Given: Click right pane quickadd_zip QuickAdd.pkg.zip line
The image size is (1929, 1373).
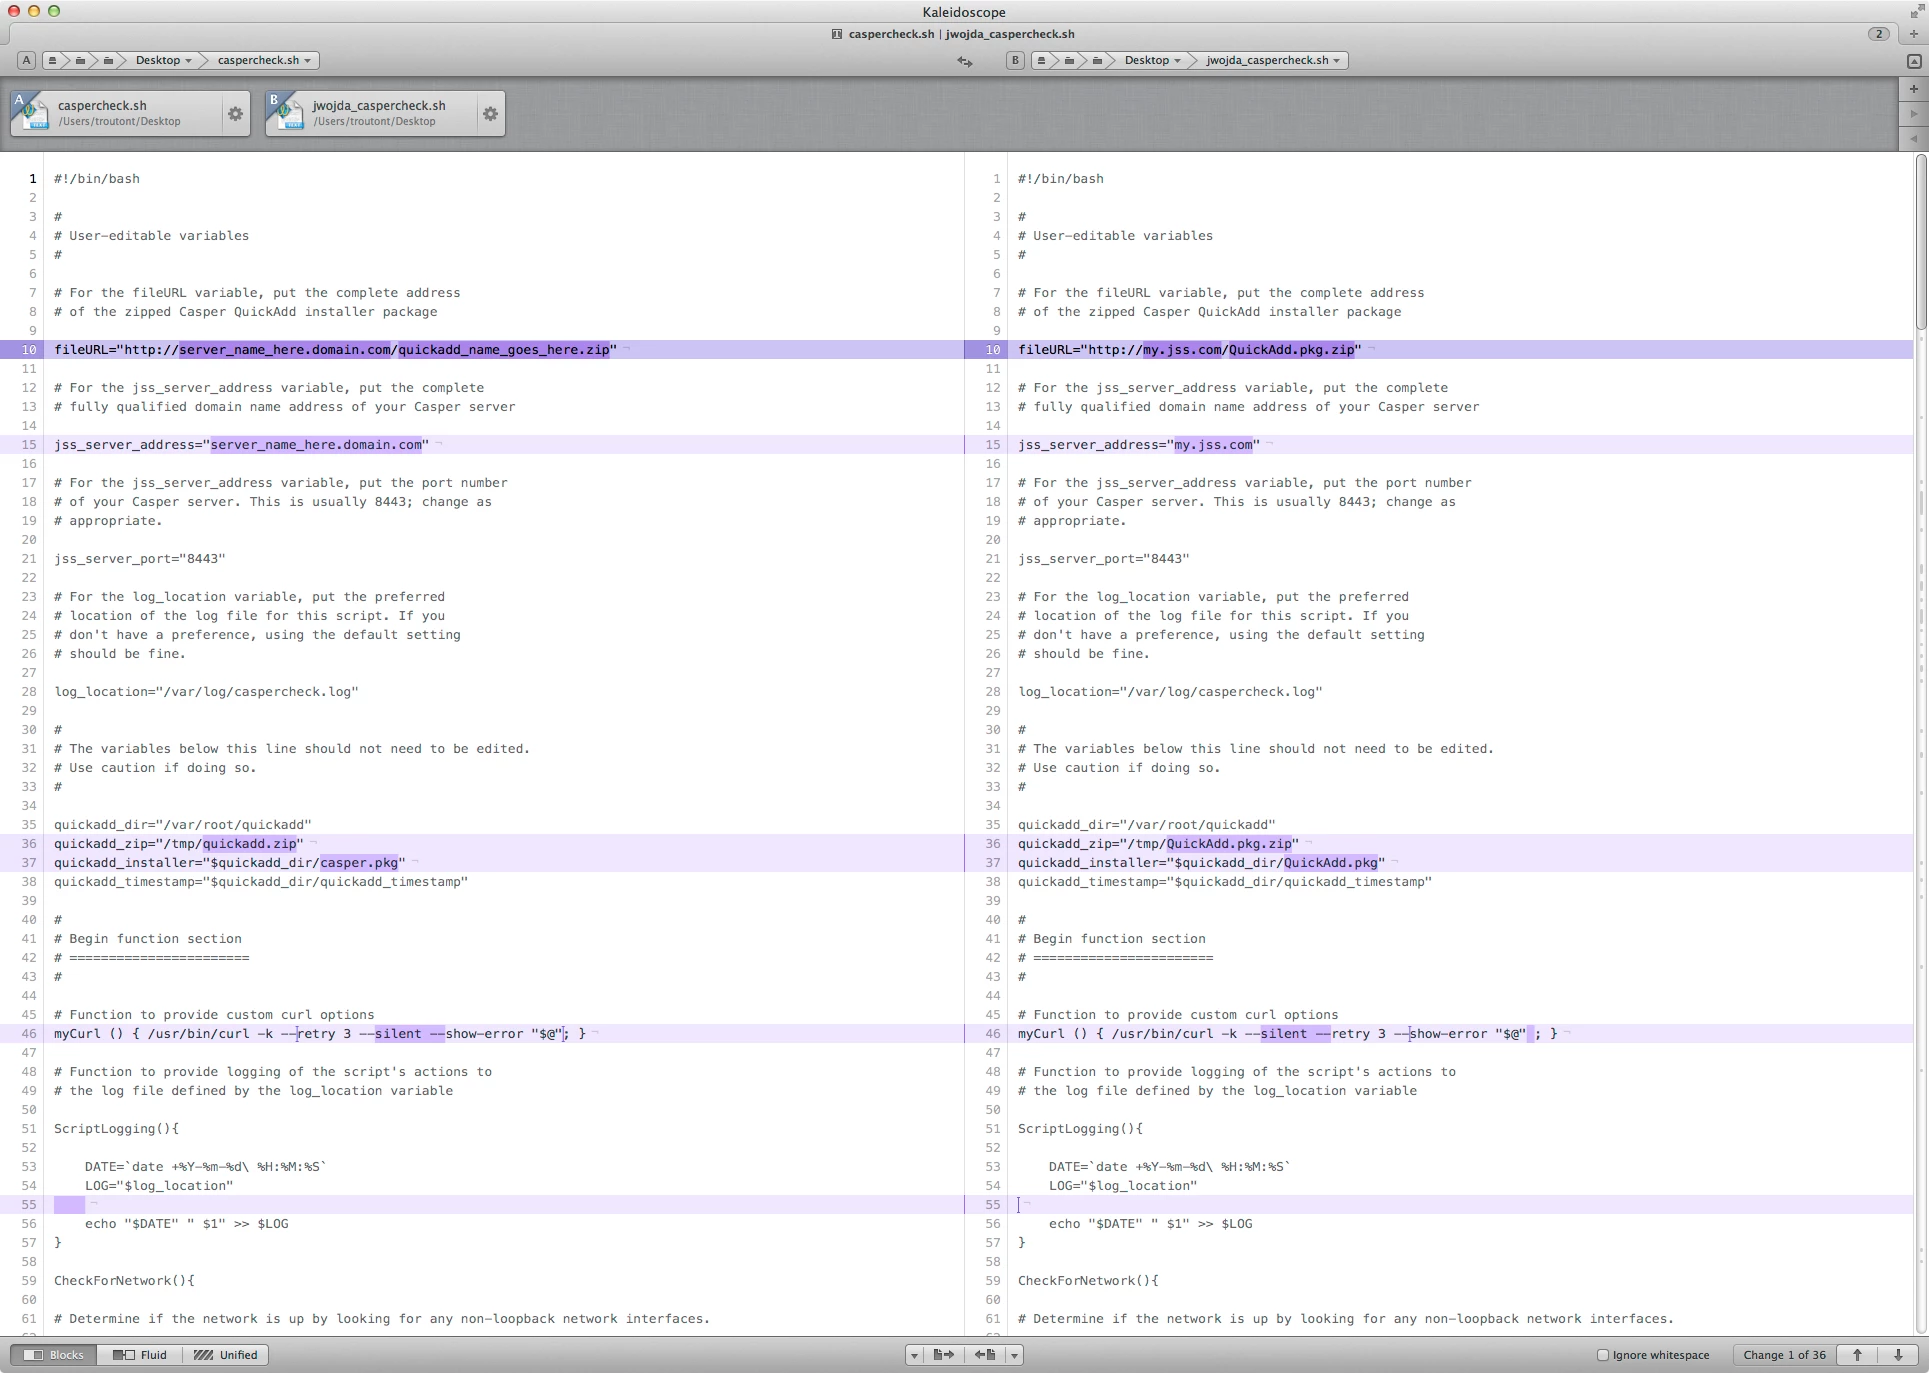Looking at the screenshot, I should click(x=1158, y=844).
